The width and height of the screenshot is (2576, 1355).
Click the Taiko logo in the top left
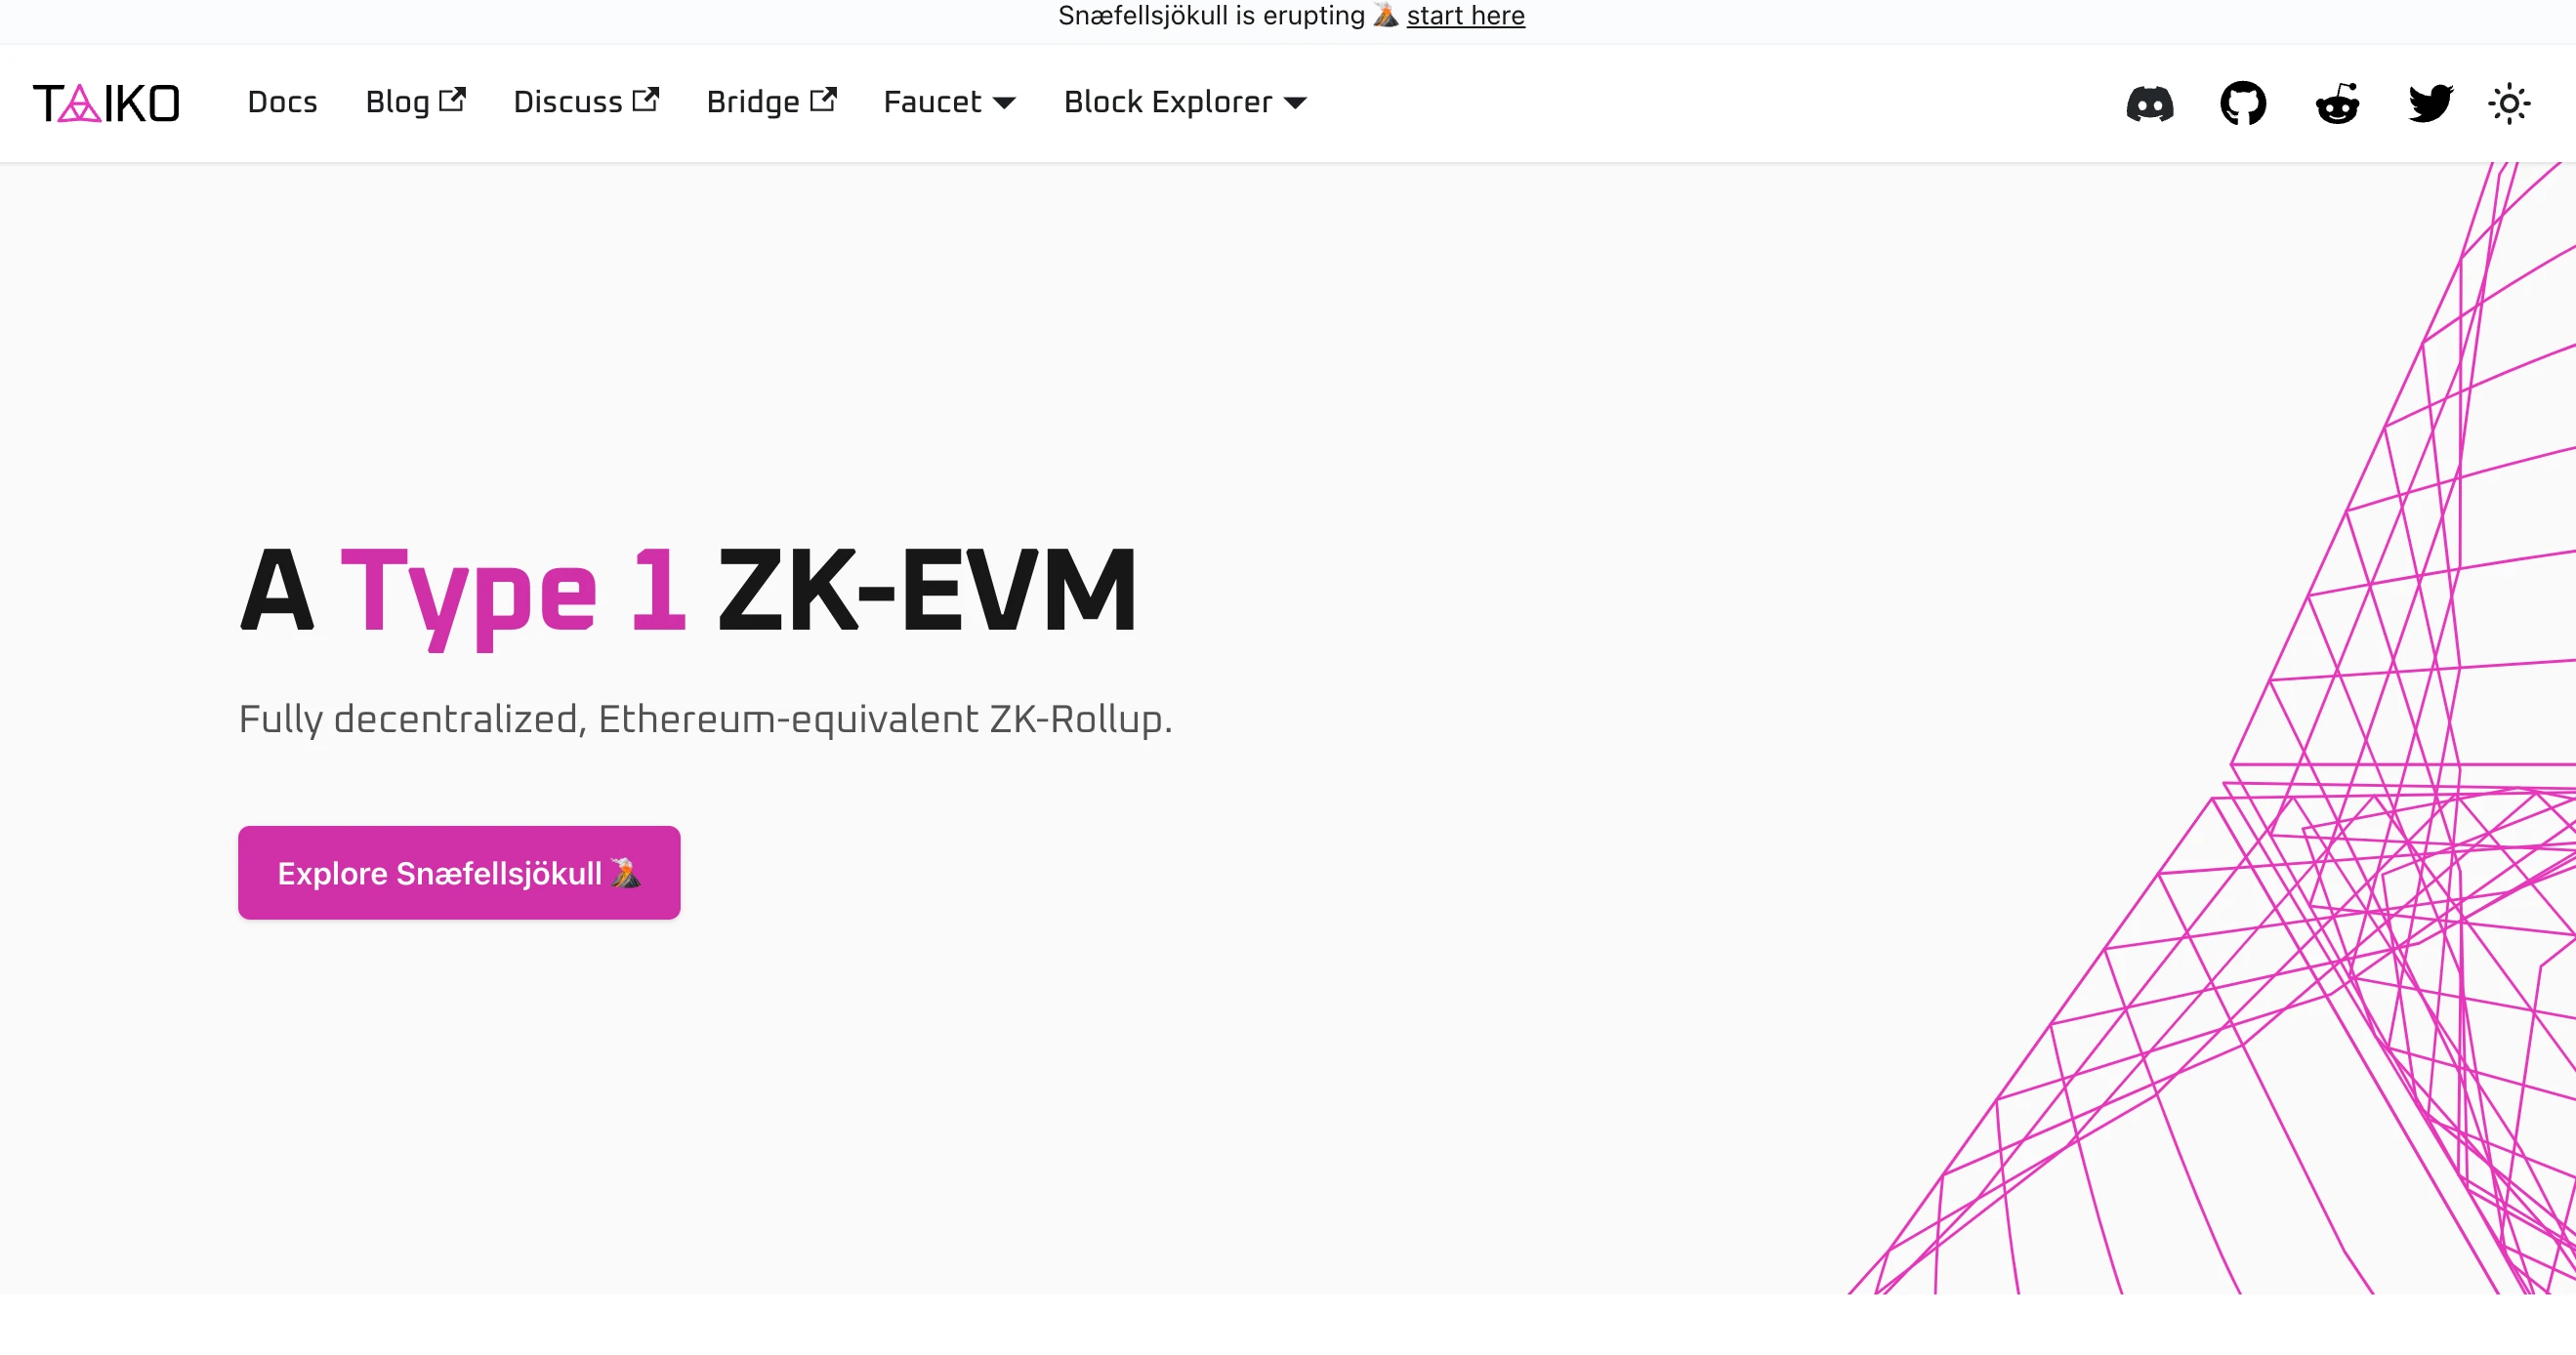(x=105, y=103)
